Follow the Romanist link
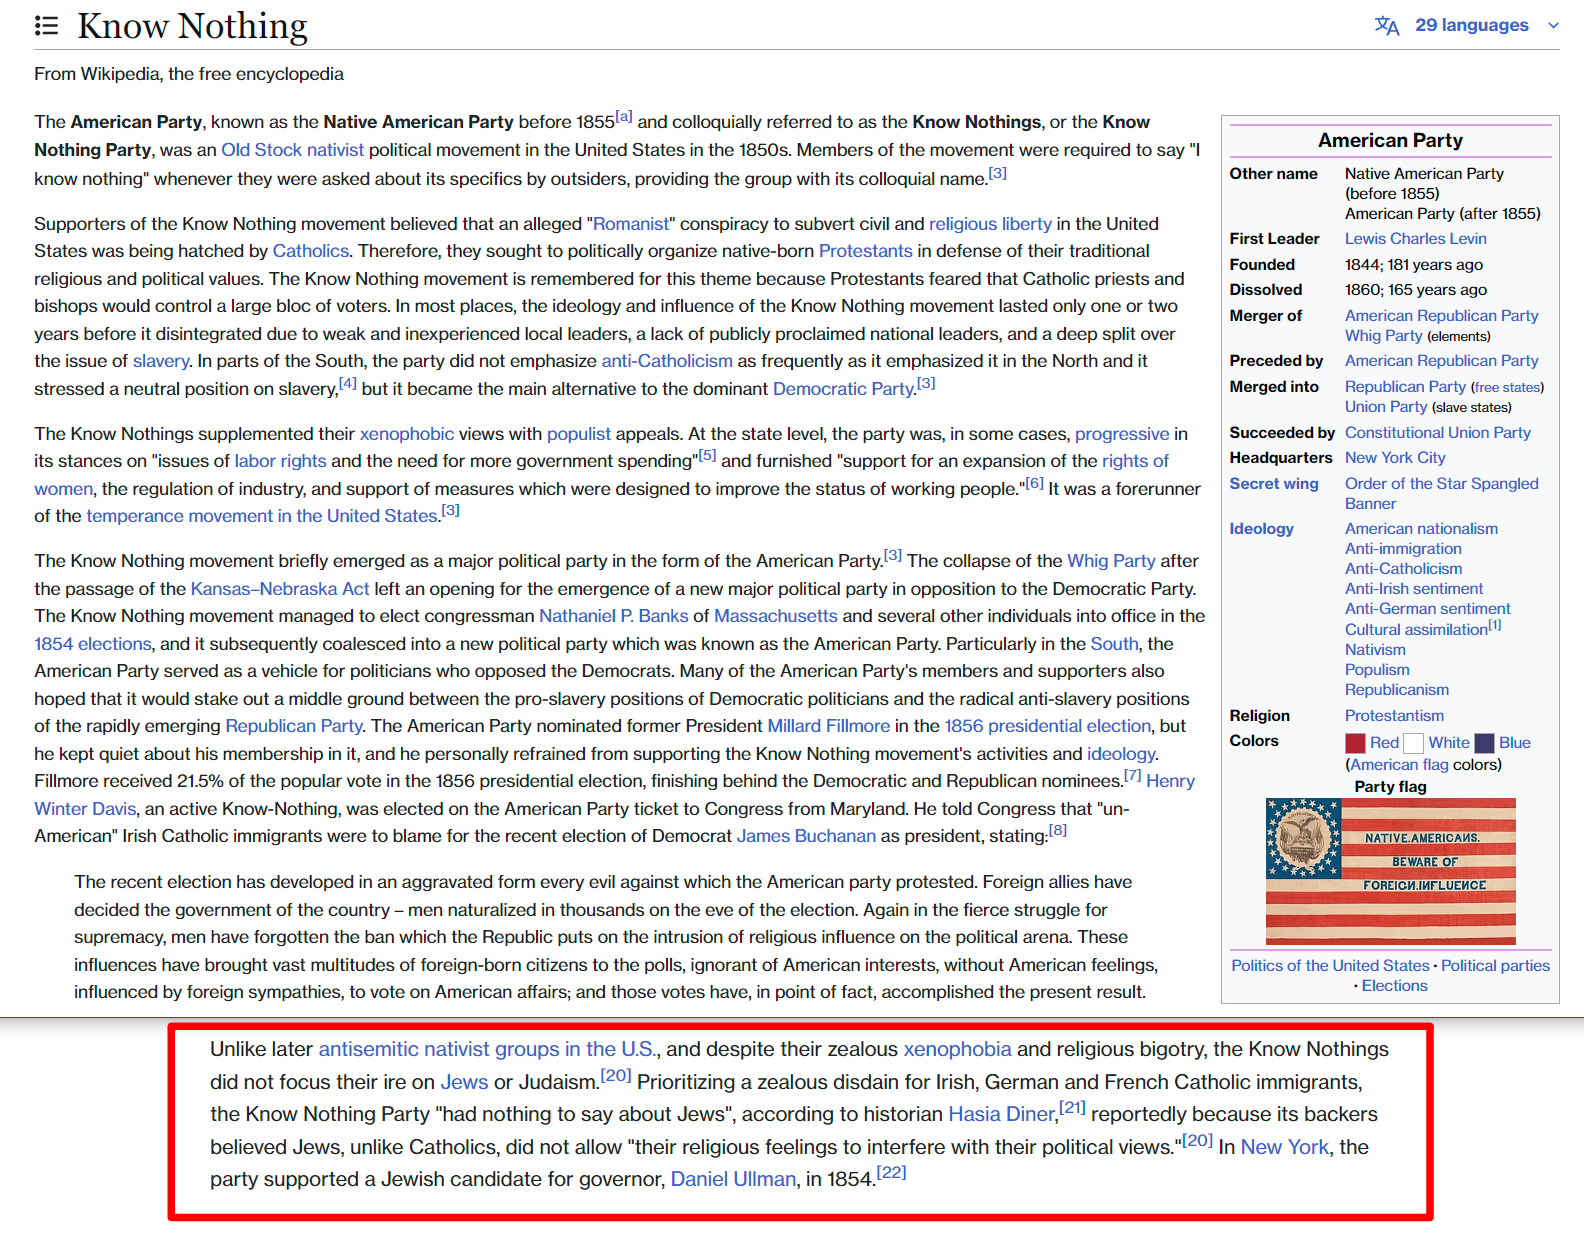 [631, 224]
